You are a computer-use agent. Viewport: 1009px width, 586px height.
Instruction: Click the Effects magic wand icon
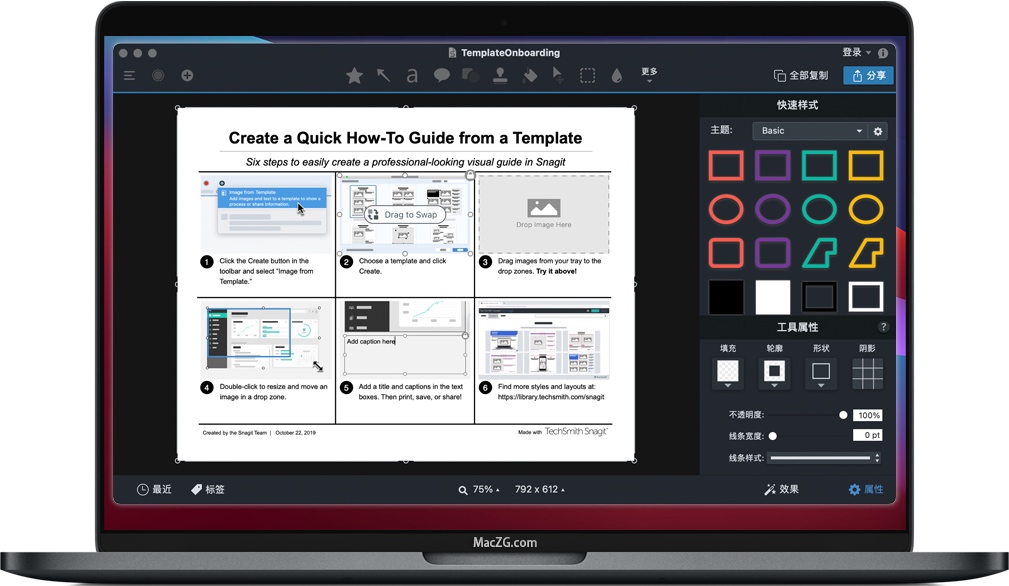(x=770, y=489)
